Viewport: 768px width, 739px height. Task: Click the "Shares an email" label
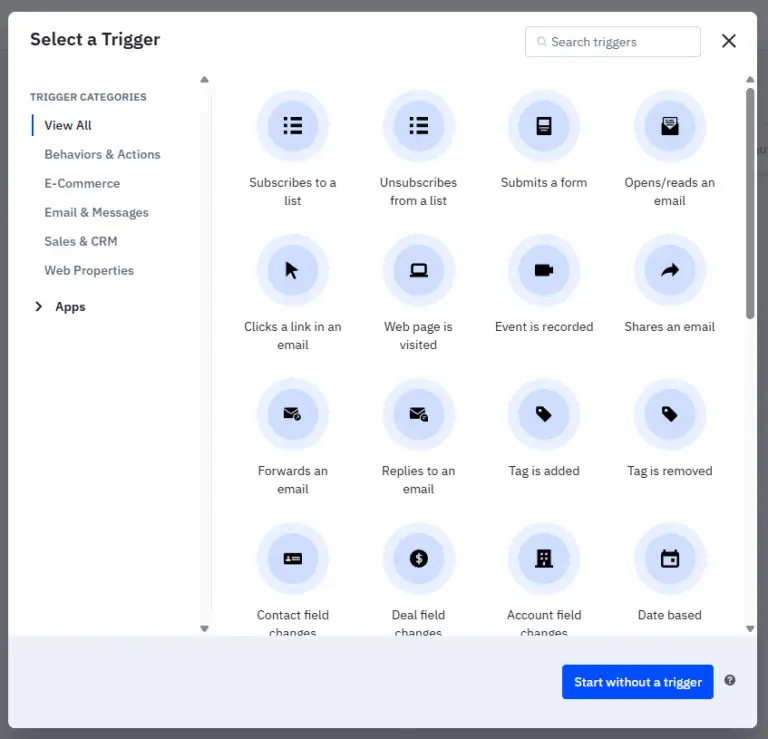coord(670,327)
